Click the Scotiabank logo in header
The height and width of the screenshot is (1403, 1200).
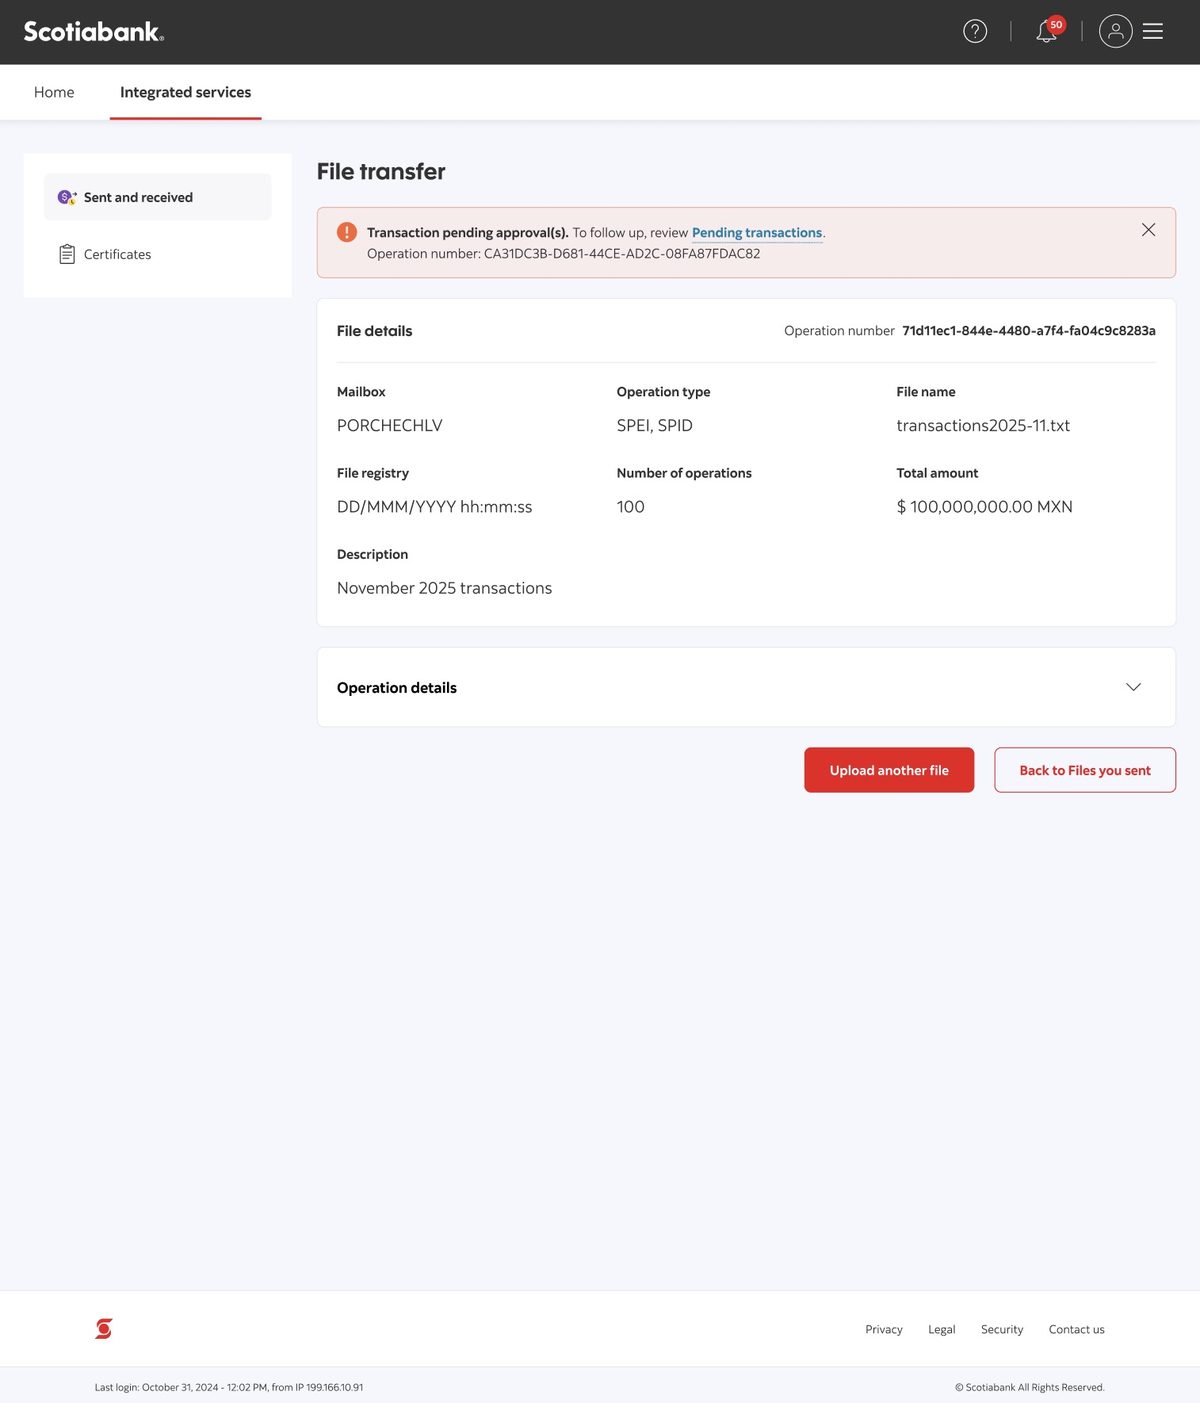[x=94, y=32]
